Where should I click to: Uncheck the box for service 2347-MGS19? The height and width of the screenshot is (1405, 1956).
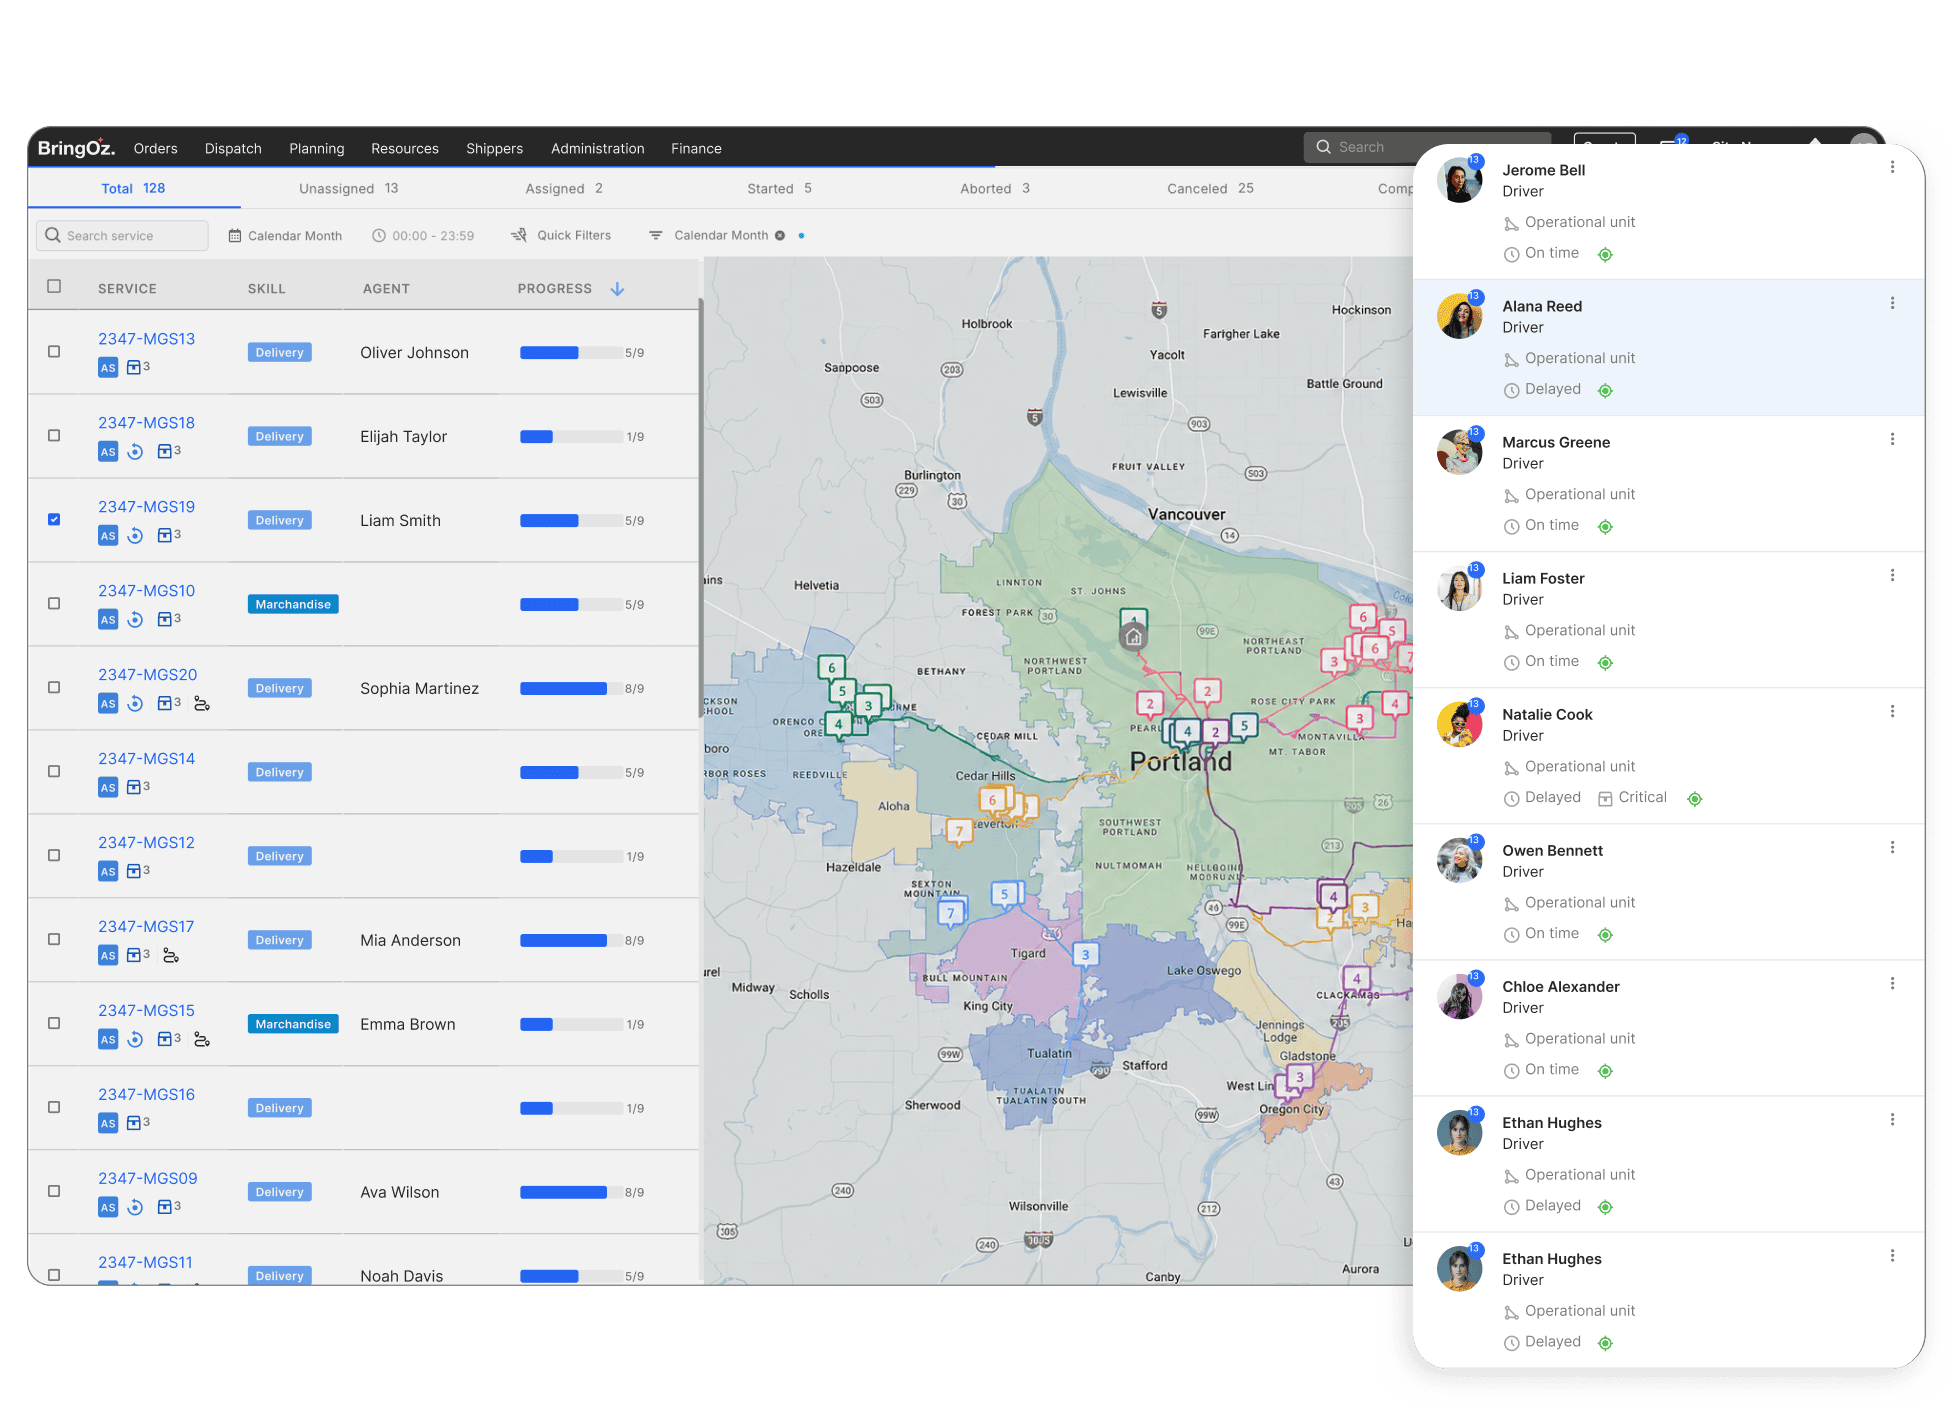coord(54,520)
